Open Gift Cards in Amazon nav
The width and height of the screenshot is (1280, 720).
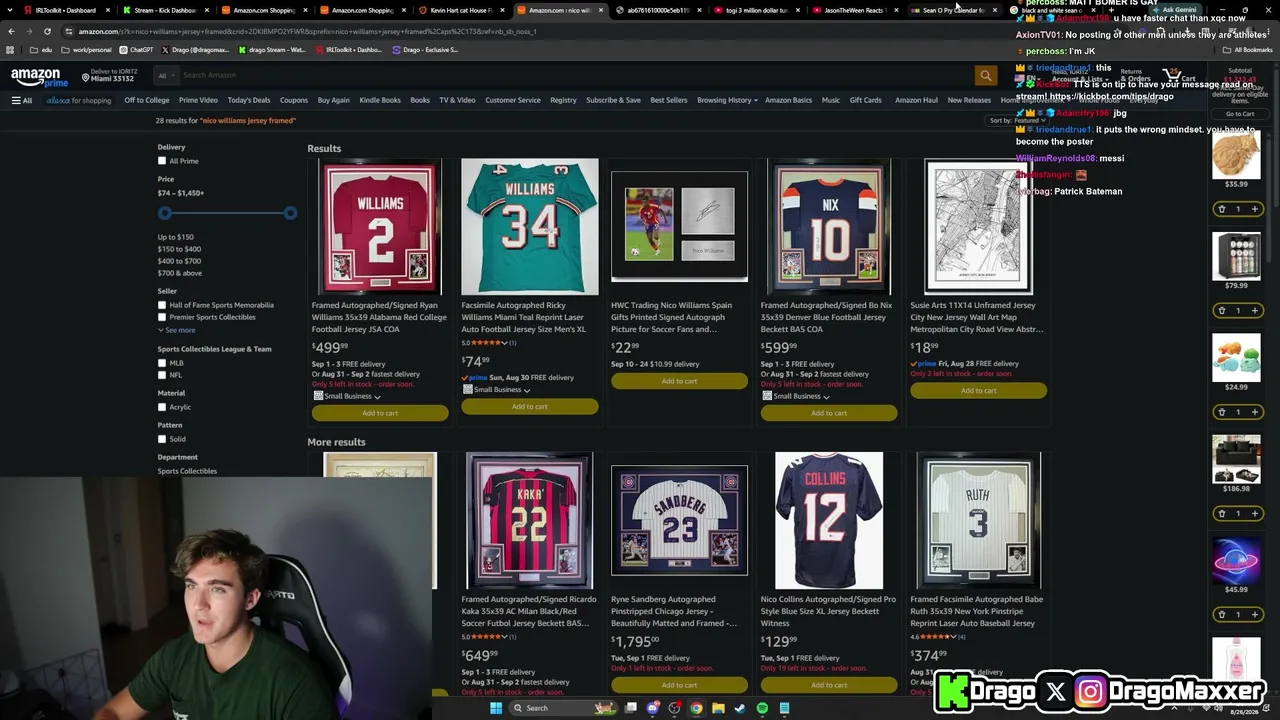point(866,100)
